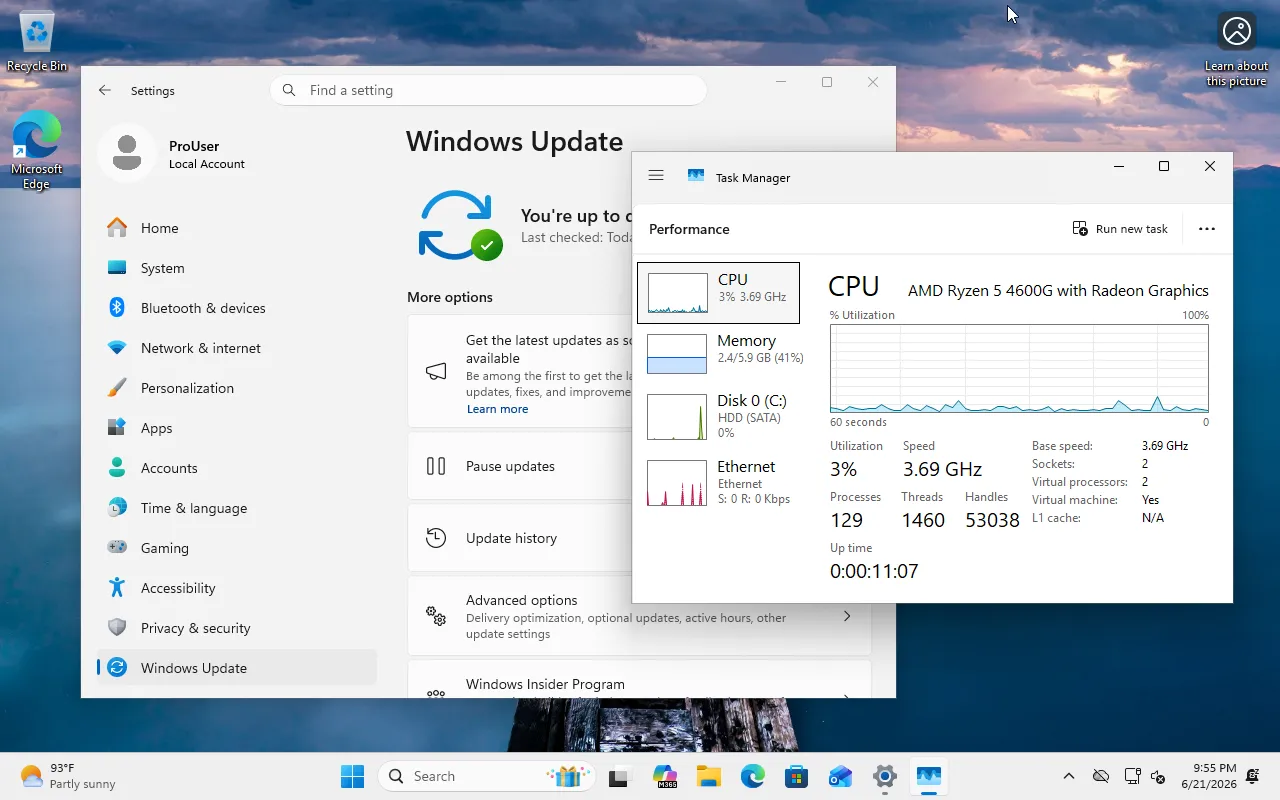Viewport: 1280px width, 800px height.
Task: Select Disk 0 (C:) in the performance list
Action: (x=718, y=416)
